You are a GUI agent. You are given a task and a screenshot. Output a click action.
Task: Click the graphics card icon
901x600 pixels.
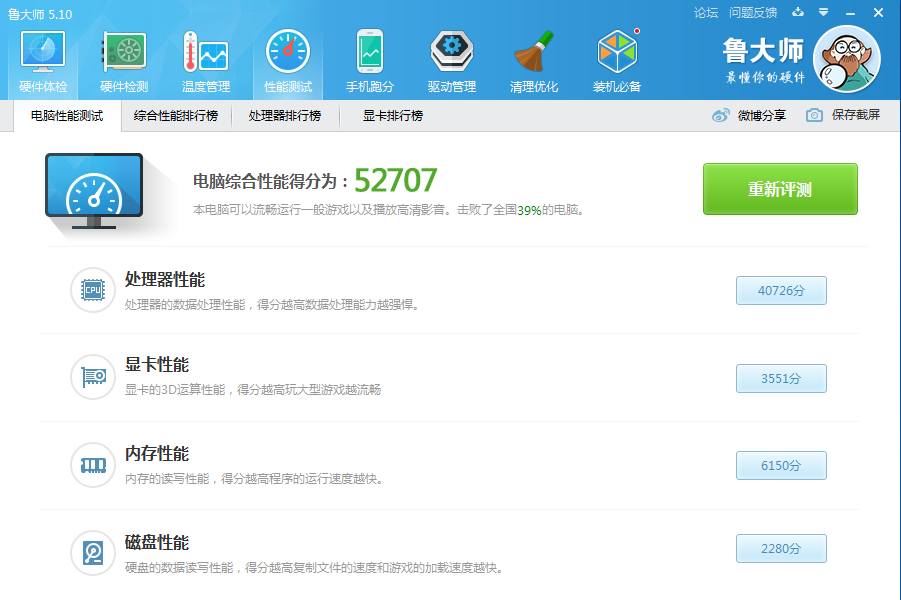[x=93, y=377]
